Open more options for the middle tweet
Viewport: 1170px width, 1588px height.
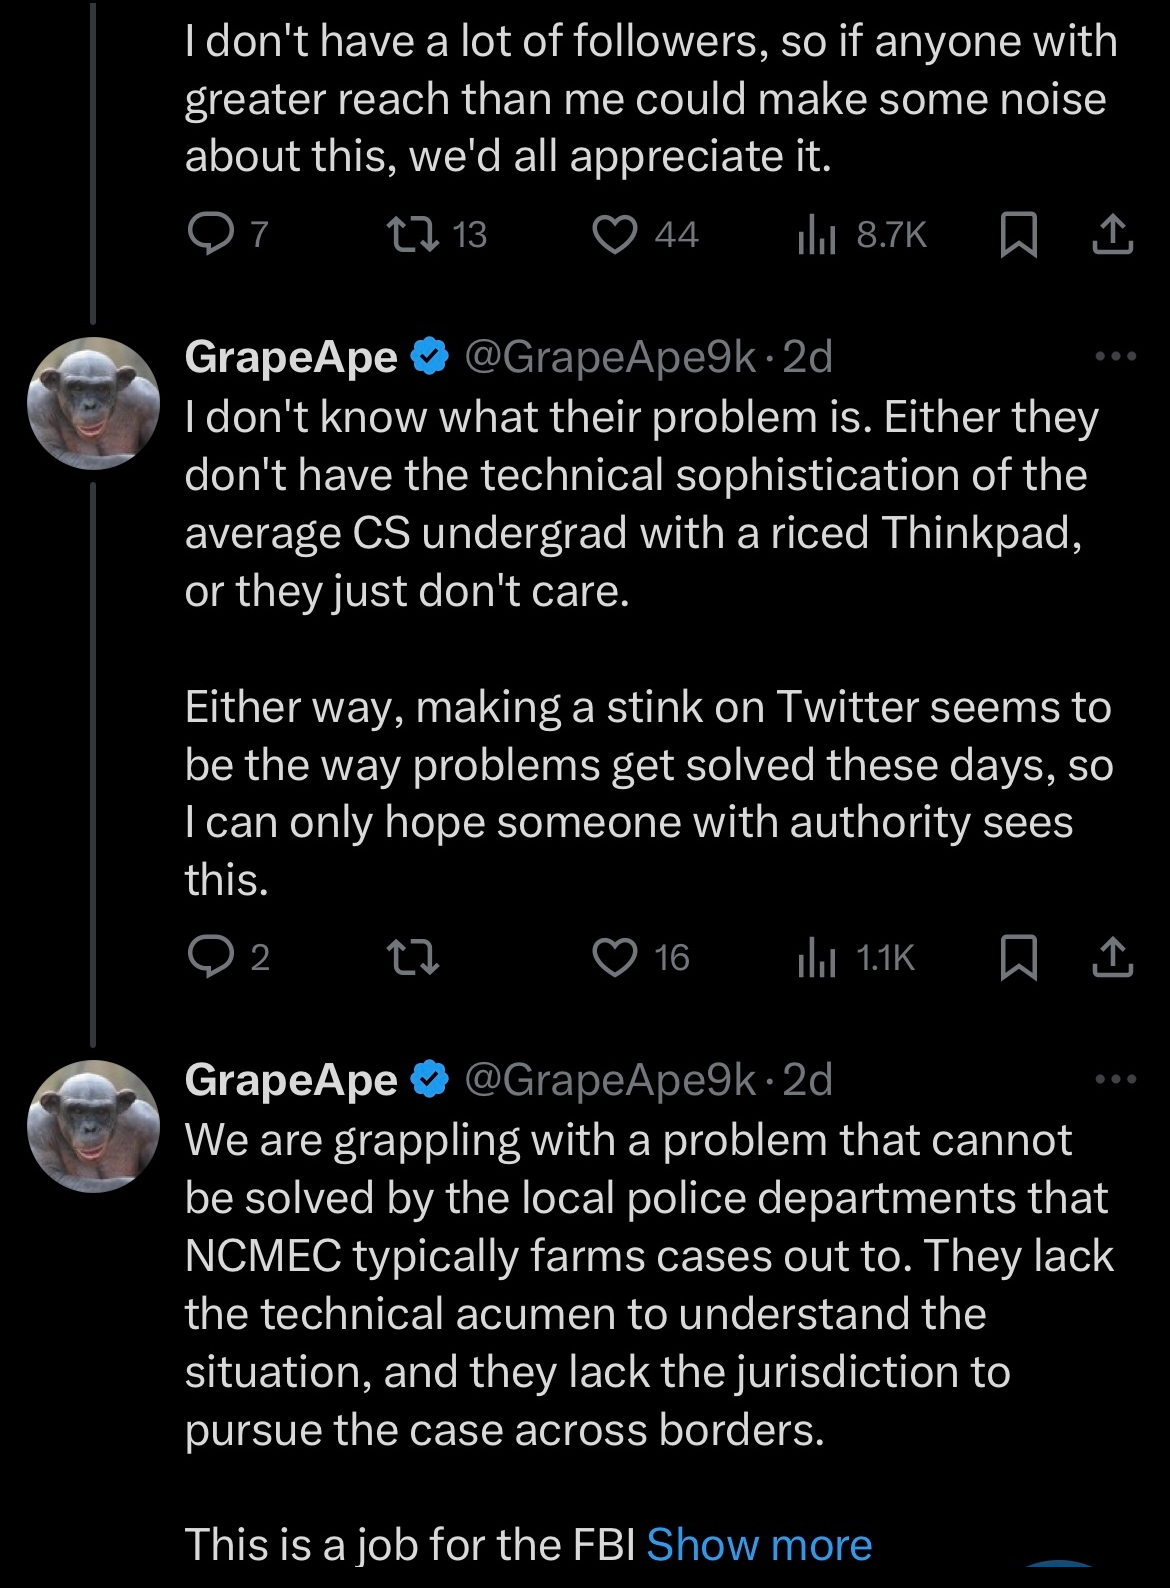pos(1115,357)
